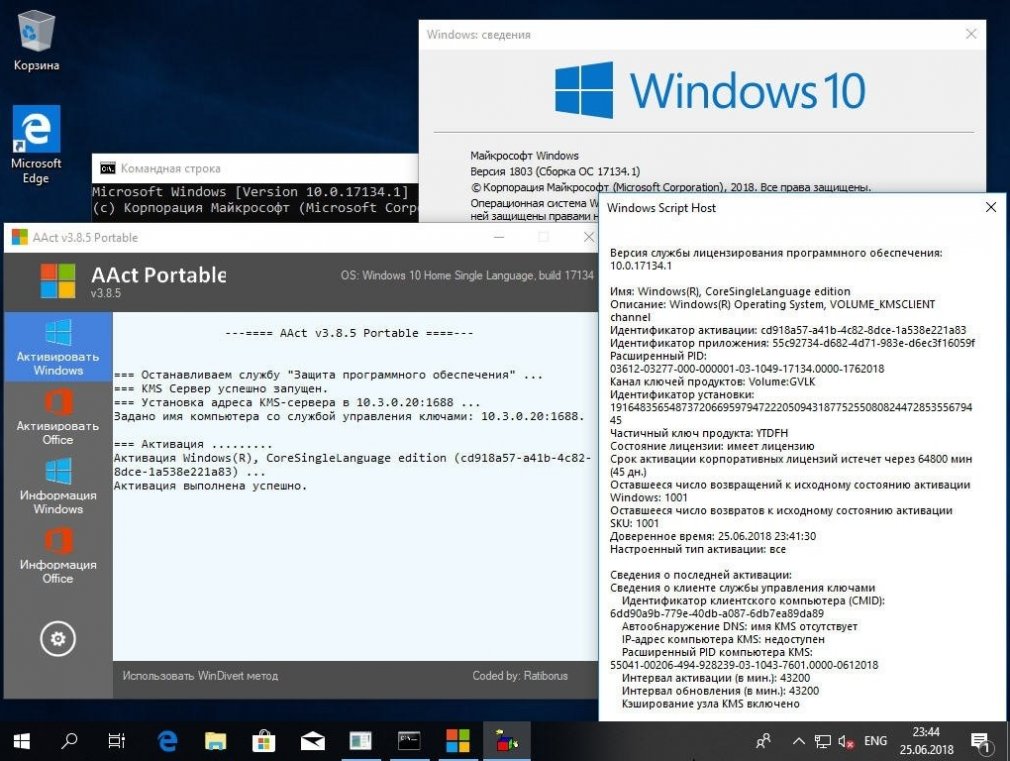
Task: Switch ENG input language indicator
Action: pyautogui.click(x=875, y=741)
